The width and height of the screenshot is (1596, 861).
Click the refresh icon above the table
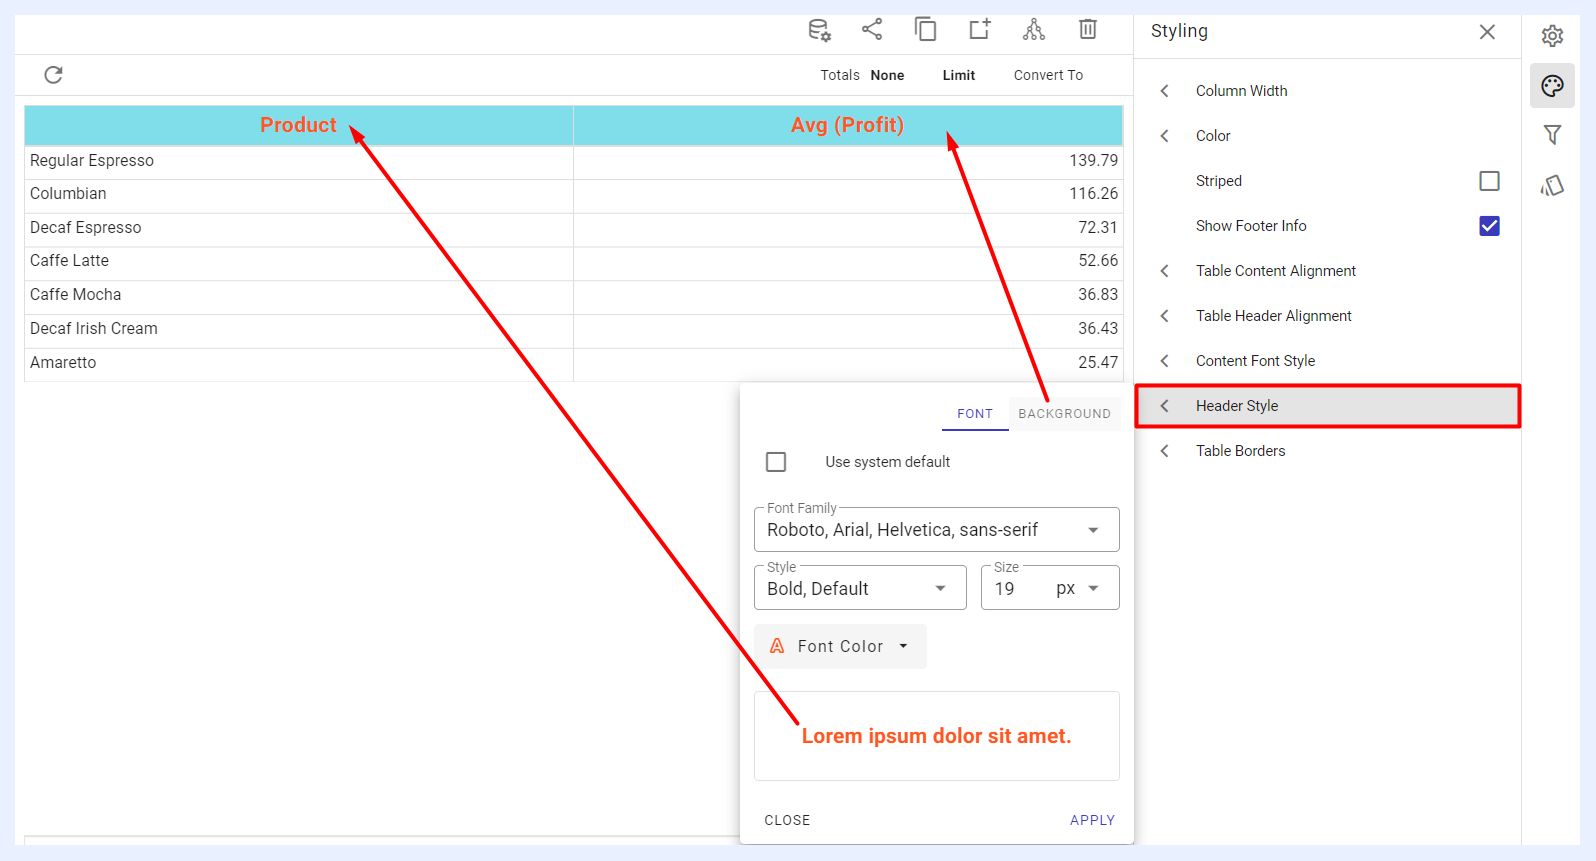click(x=54, y=75)
